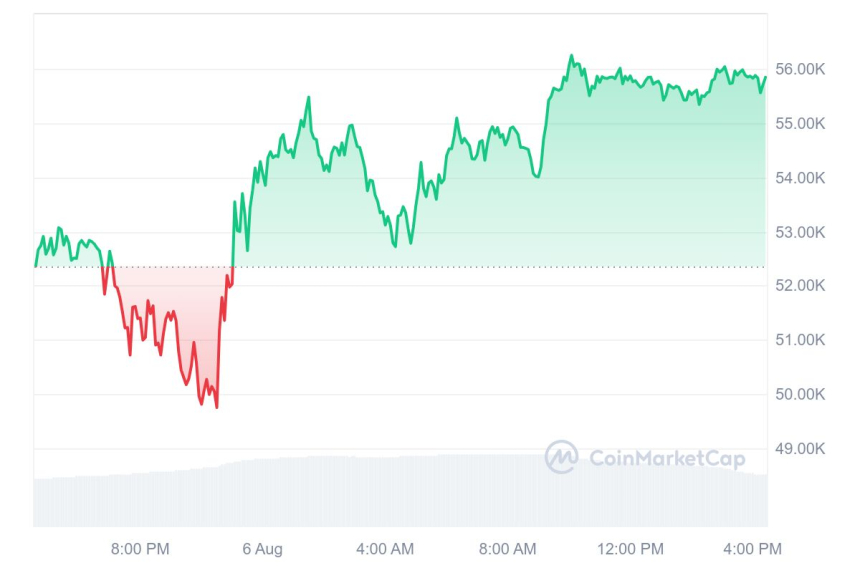The height and width of the screenshot is (573, 860).
Task: Click the 8:00 PM time label
Action: point(140,548)
